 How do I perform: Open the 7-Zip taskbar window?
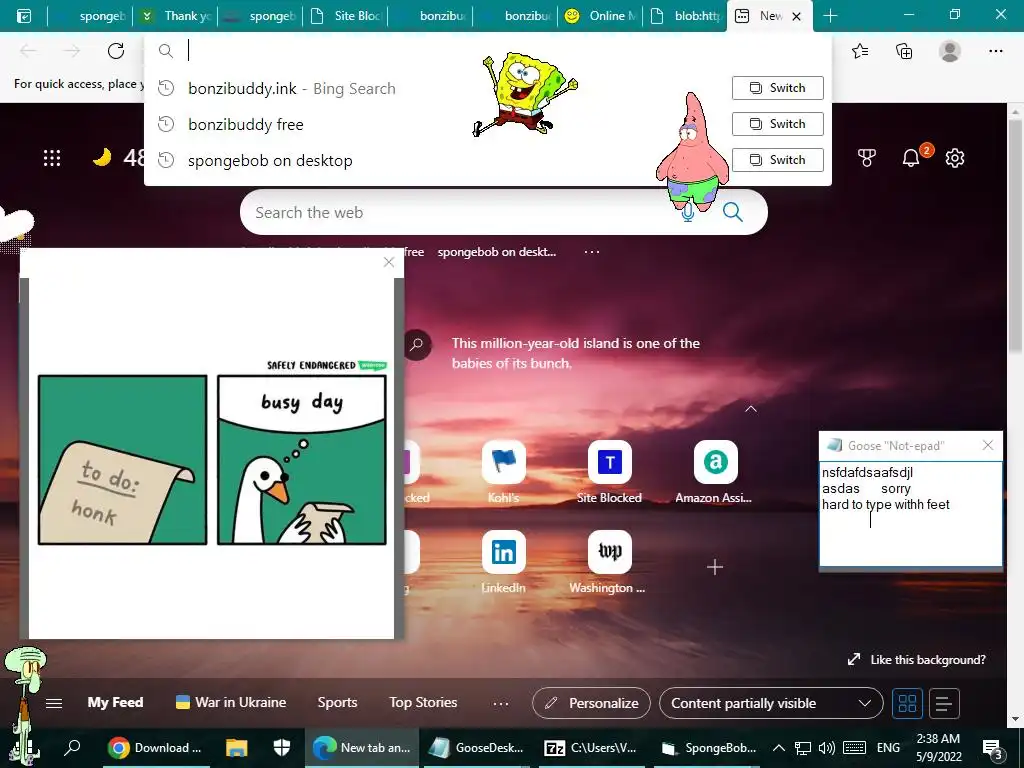(591, 748)
